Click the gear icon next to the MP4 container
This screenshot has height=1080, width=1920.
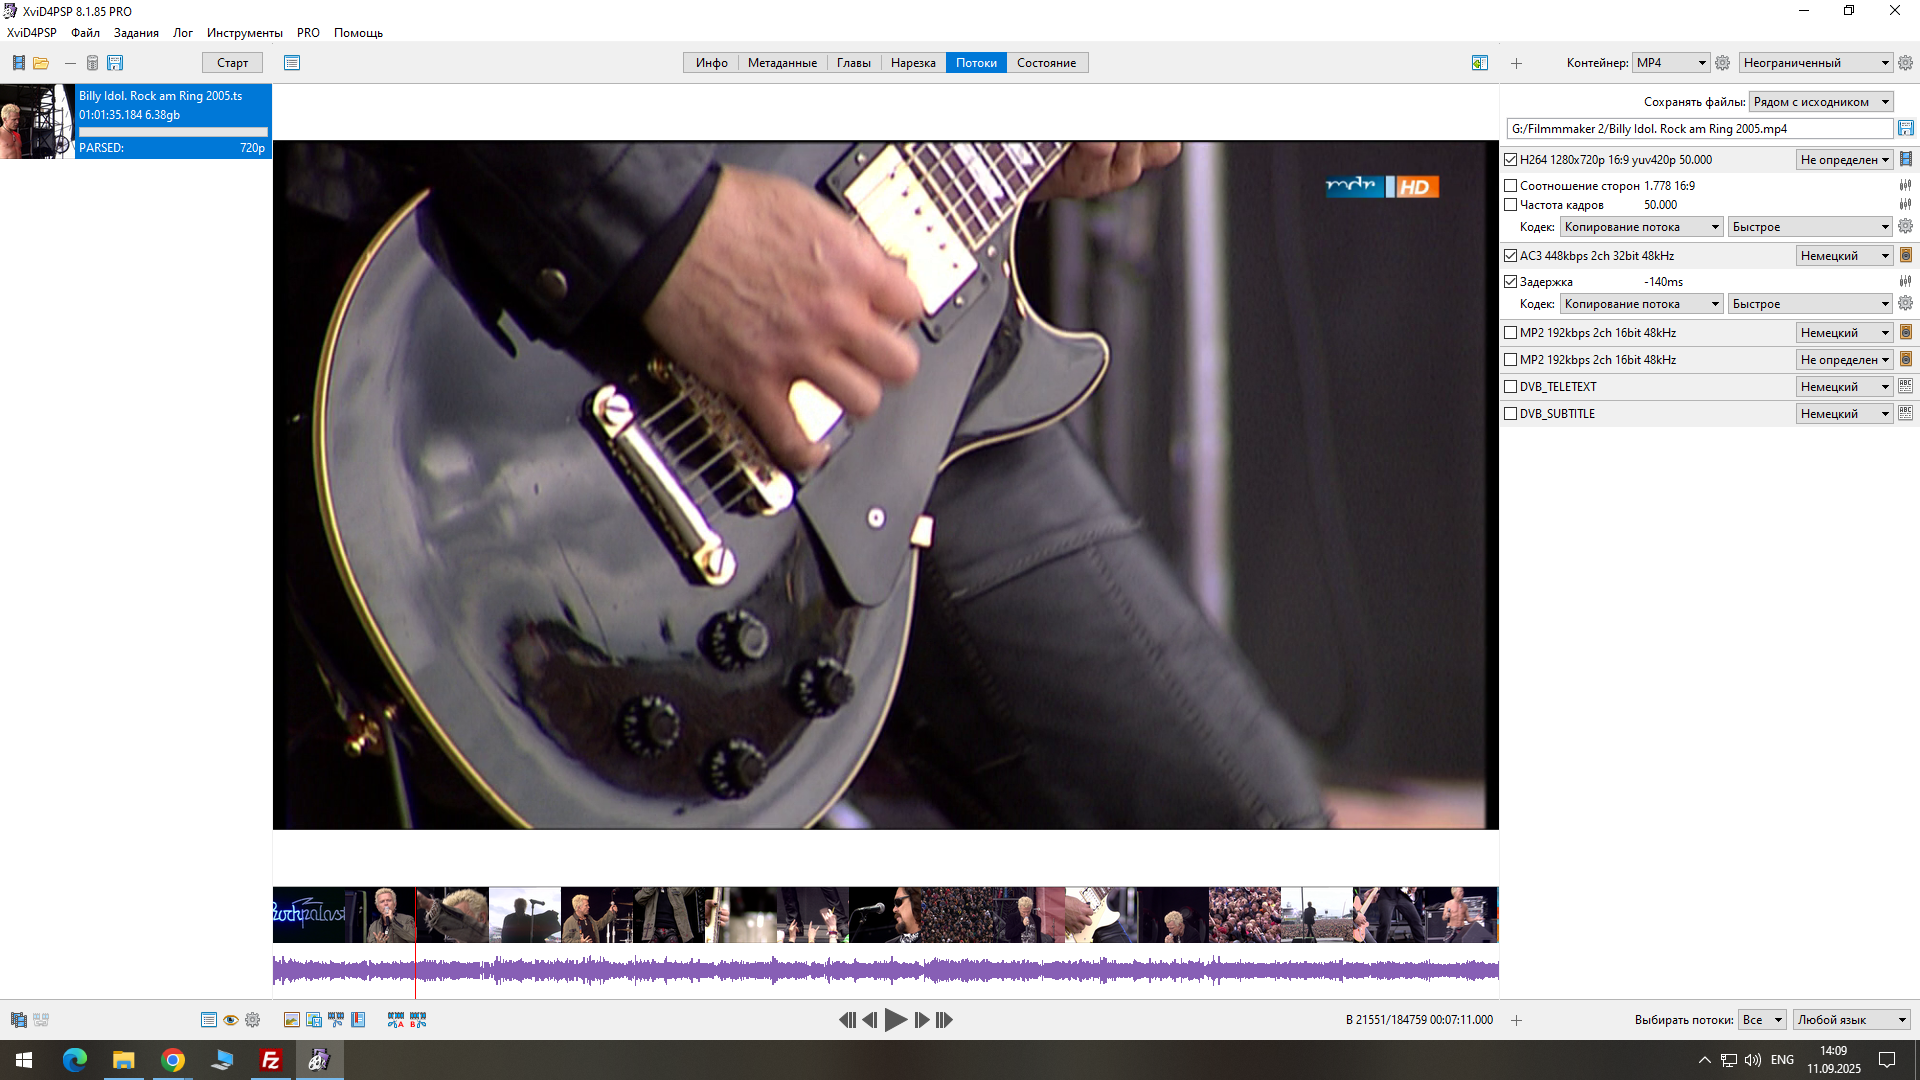point(1722,63)
